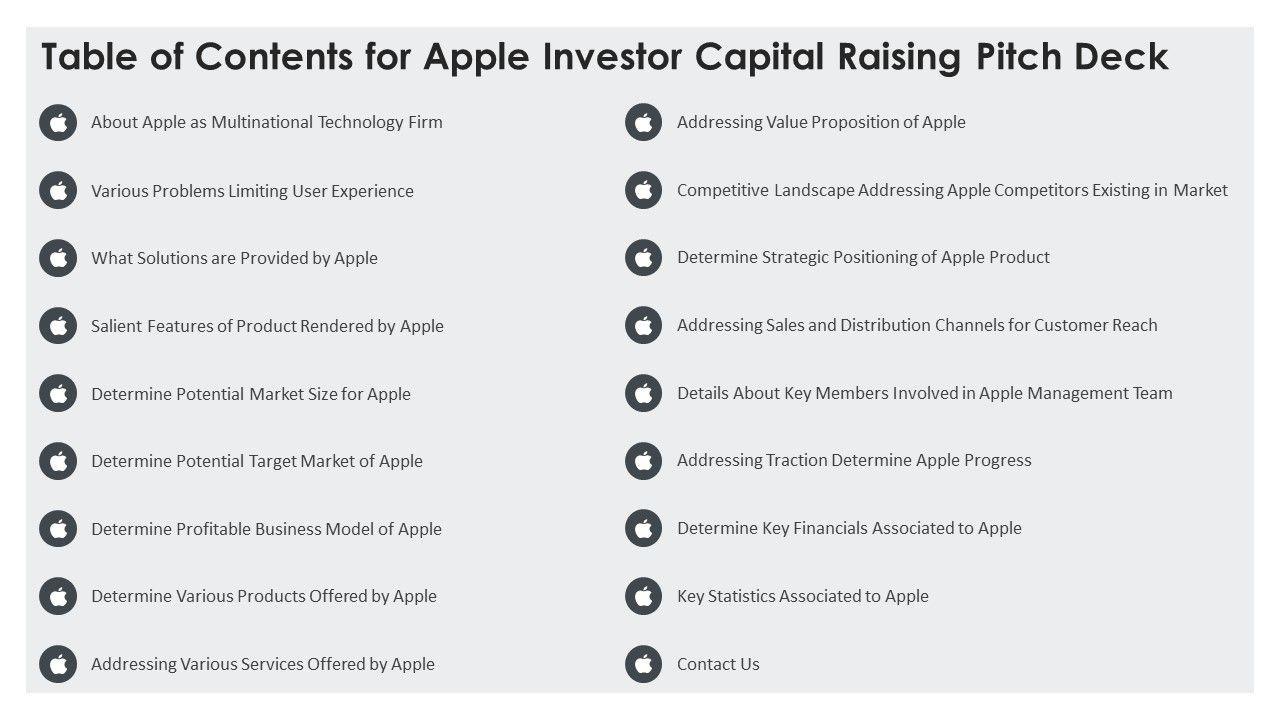Click Apple icon next to Key Statistics entry
The image size is (1280, 720).
pyautogui.click(x=644, y=596)
